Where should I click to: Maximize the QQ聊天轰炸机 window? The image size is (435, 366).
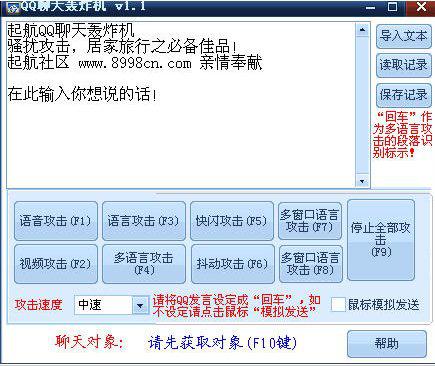(393, 7)
